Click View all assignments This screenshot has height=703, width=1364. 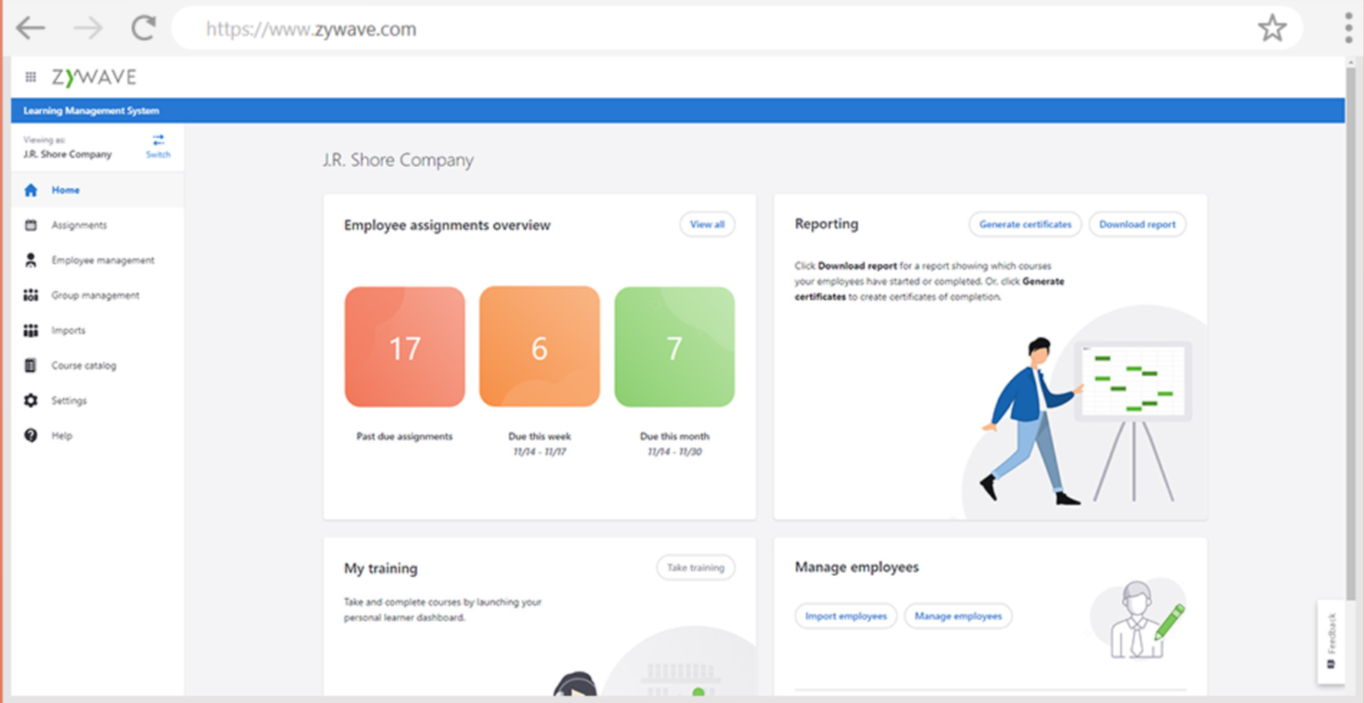[x=707, y=224]
